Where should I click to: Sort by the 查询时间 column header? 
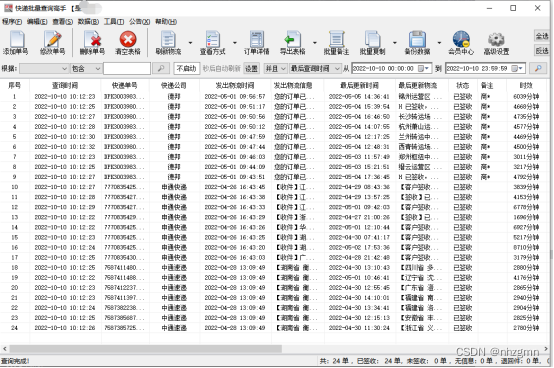coord(65,85)
